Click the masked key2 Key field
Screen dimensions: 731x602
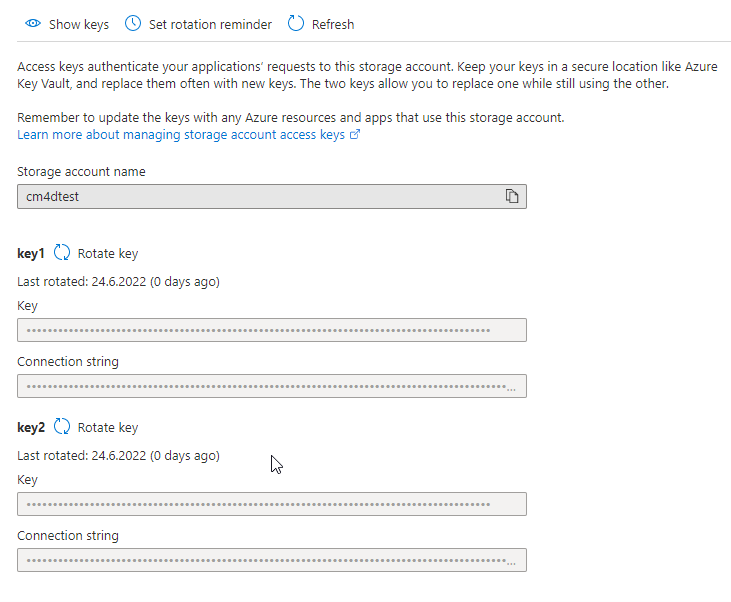[271, 504]
